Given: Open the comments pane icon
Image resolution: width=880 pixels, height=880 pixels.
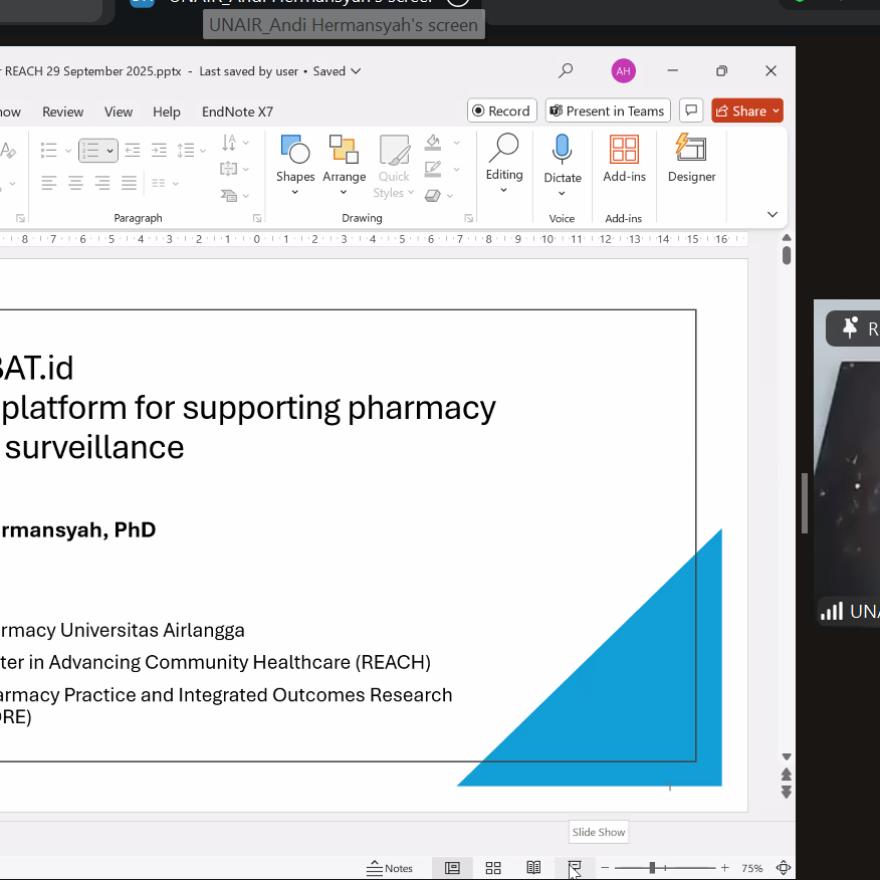Looking at the screenshot, I should pyautogui.click(x=690, y=111).
